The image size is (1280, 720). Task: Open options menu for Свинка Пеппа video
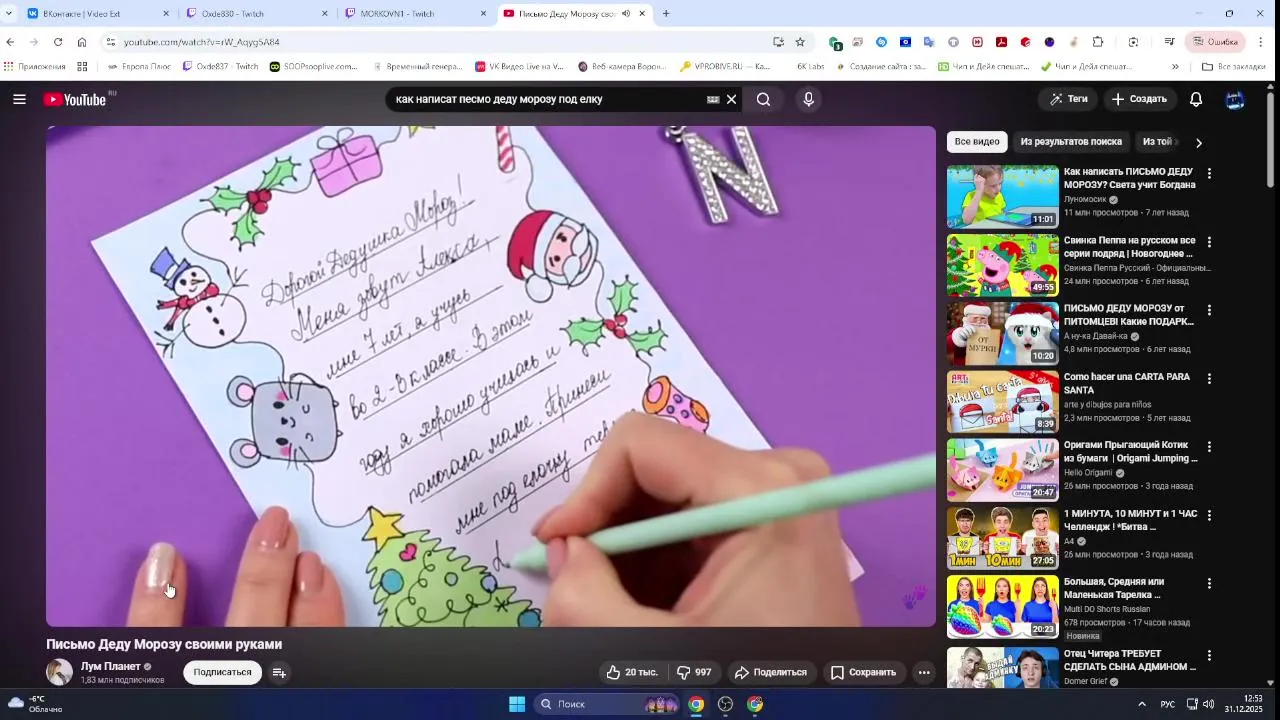(x=1209, y=242)
